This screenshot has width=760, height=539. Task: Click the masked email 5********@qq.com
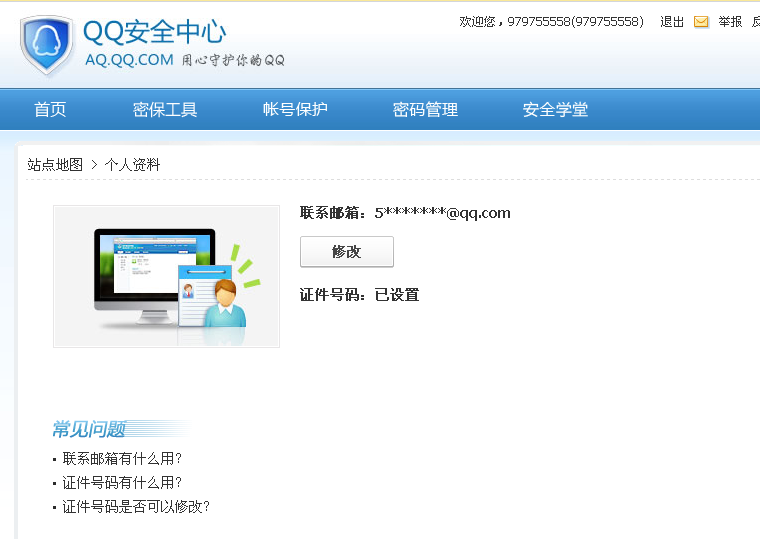(443, 213)
